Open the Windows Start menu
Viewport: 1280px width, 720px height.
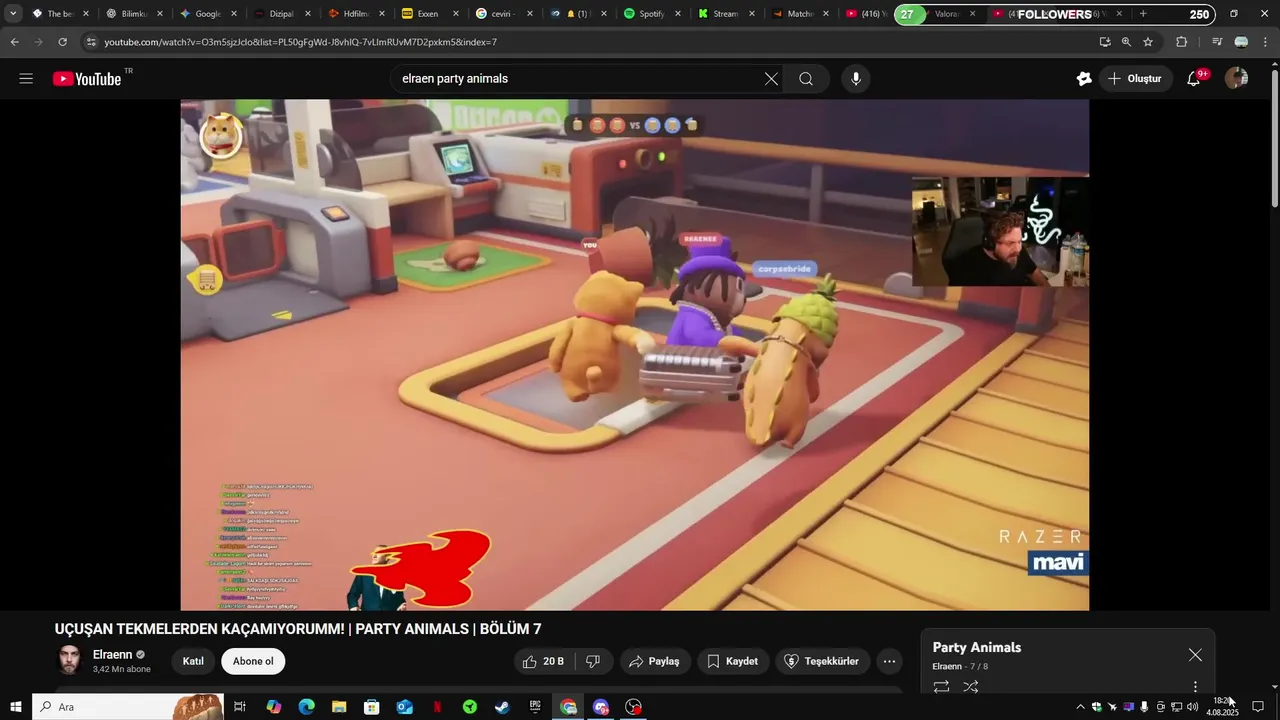(x=16, y=707)
